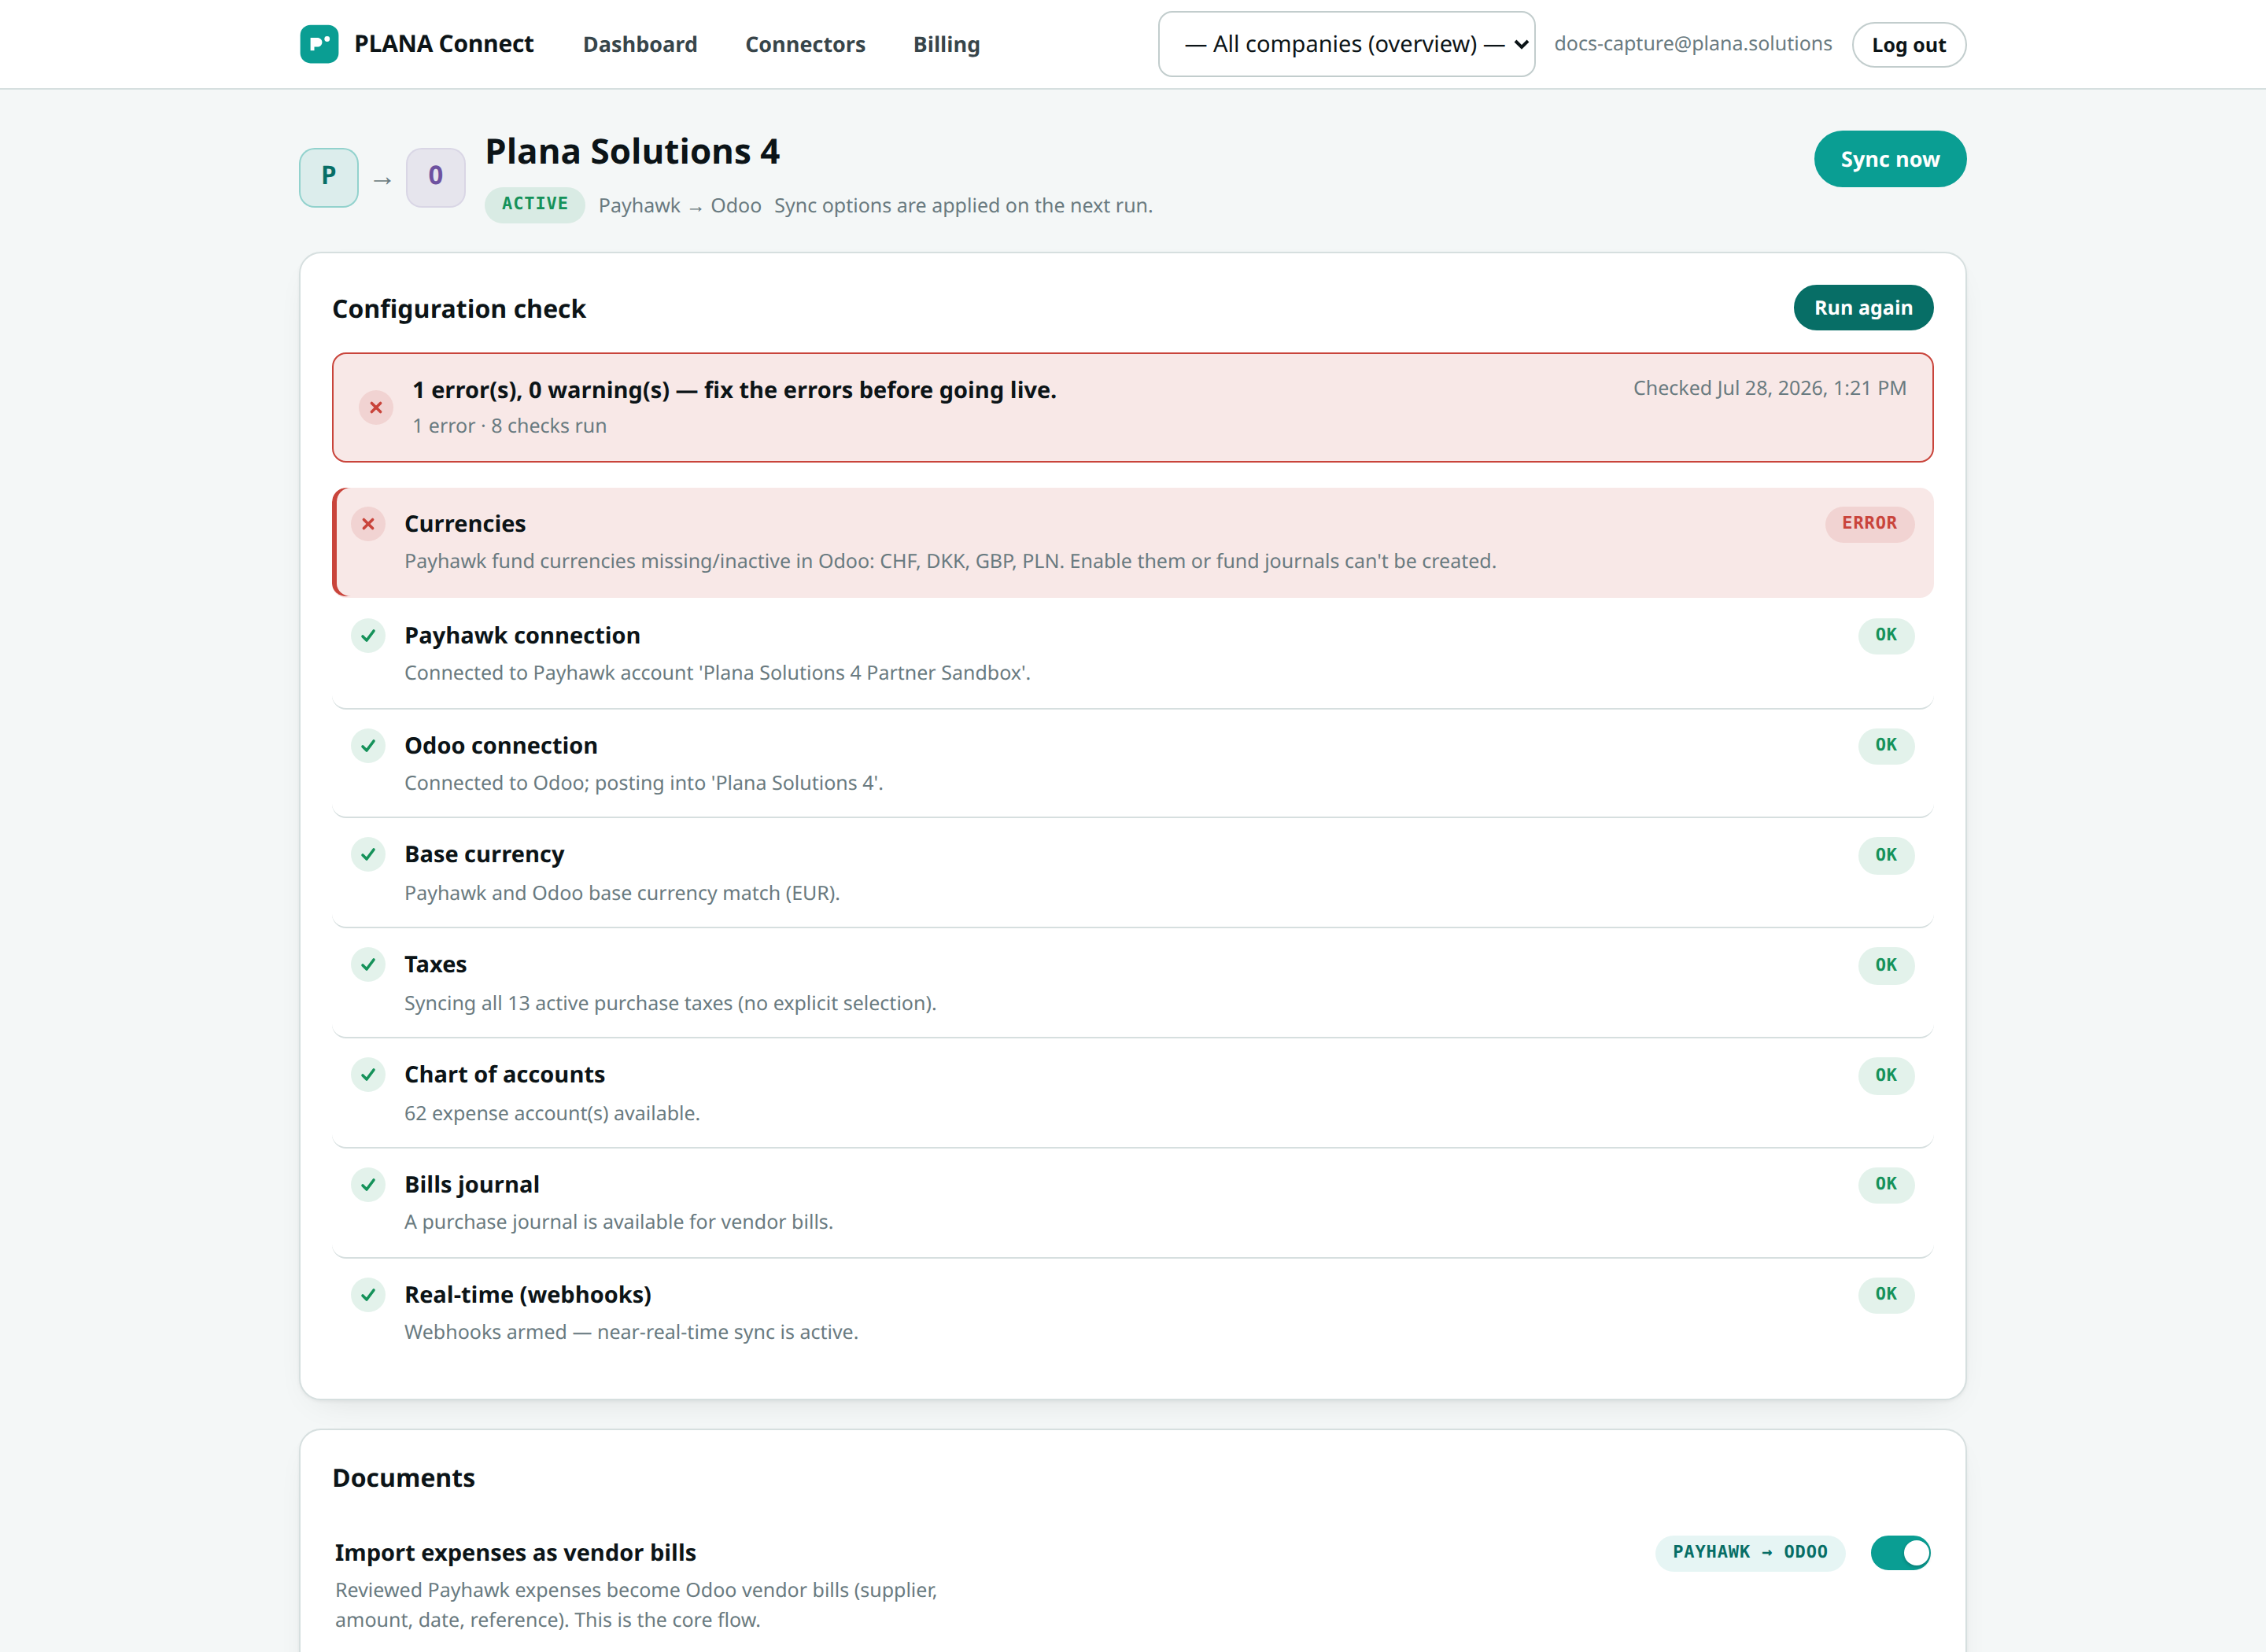
Task: Click the checkmark icon beside Chart of accounts
Action: click(x=368, y=1074)
